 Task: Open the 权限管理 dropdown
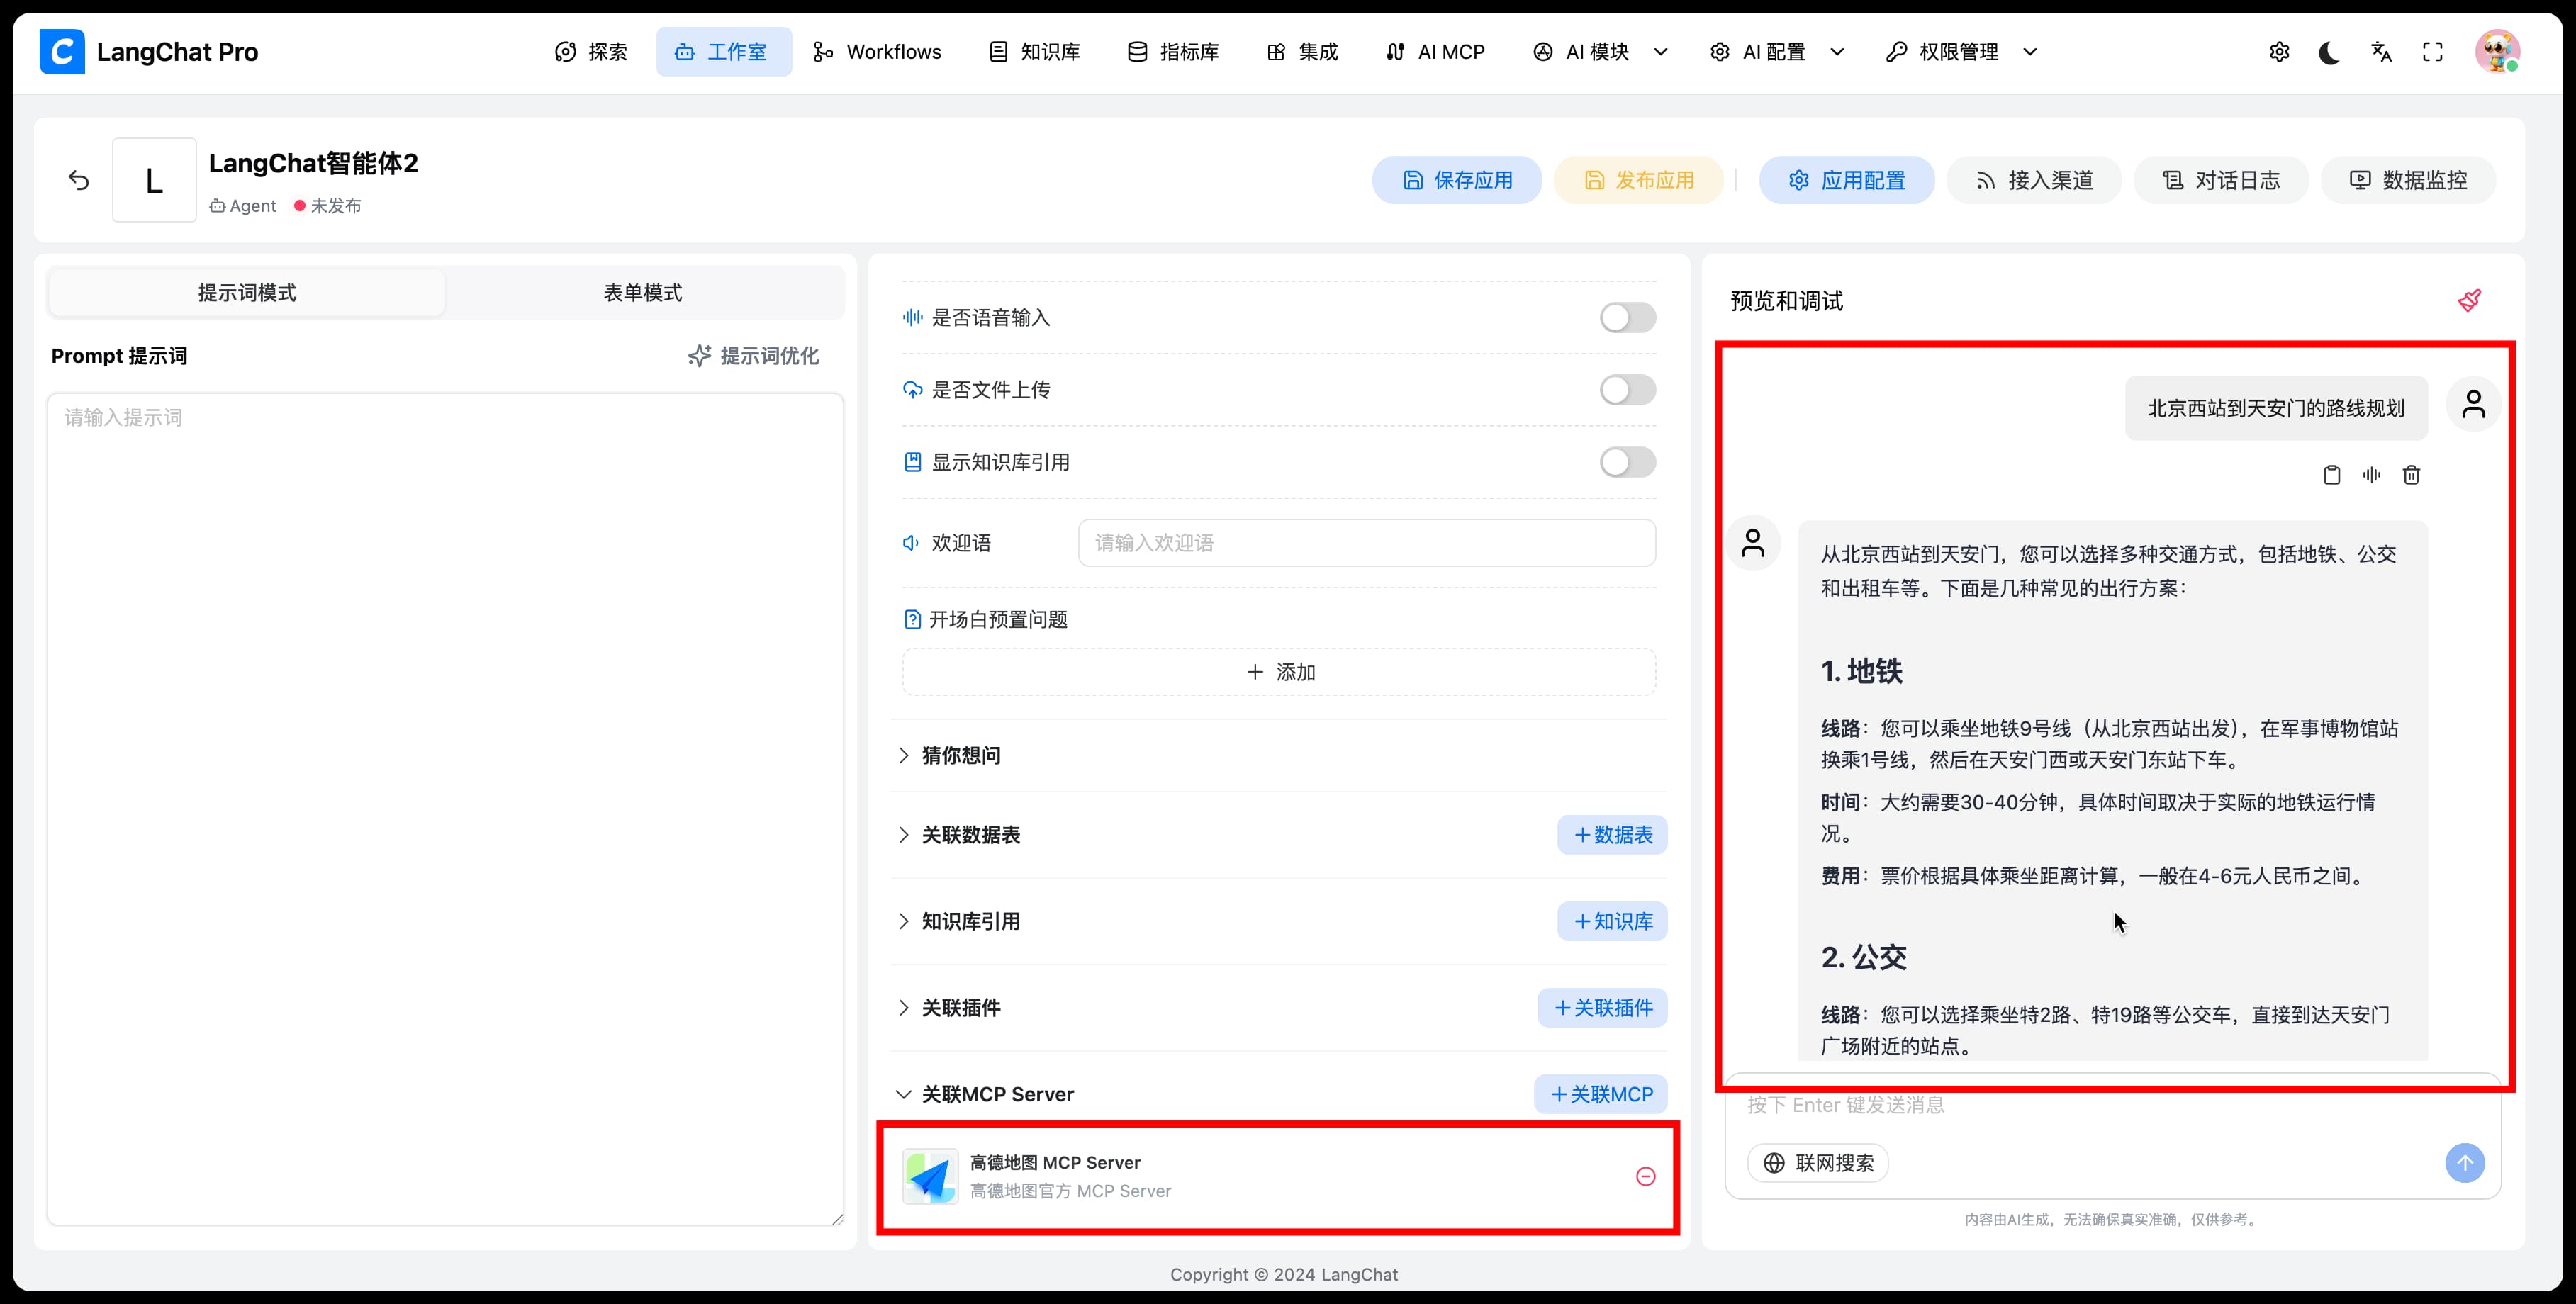1961,52
